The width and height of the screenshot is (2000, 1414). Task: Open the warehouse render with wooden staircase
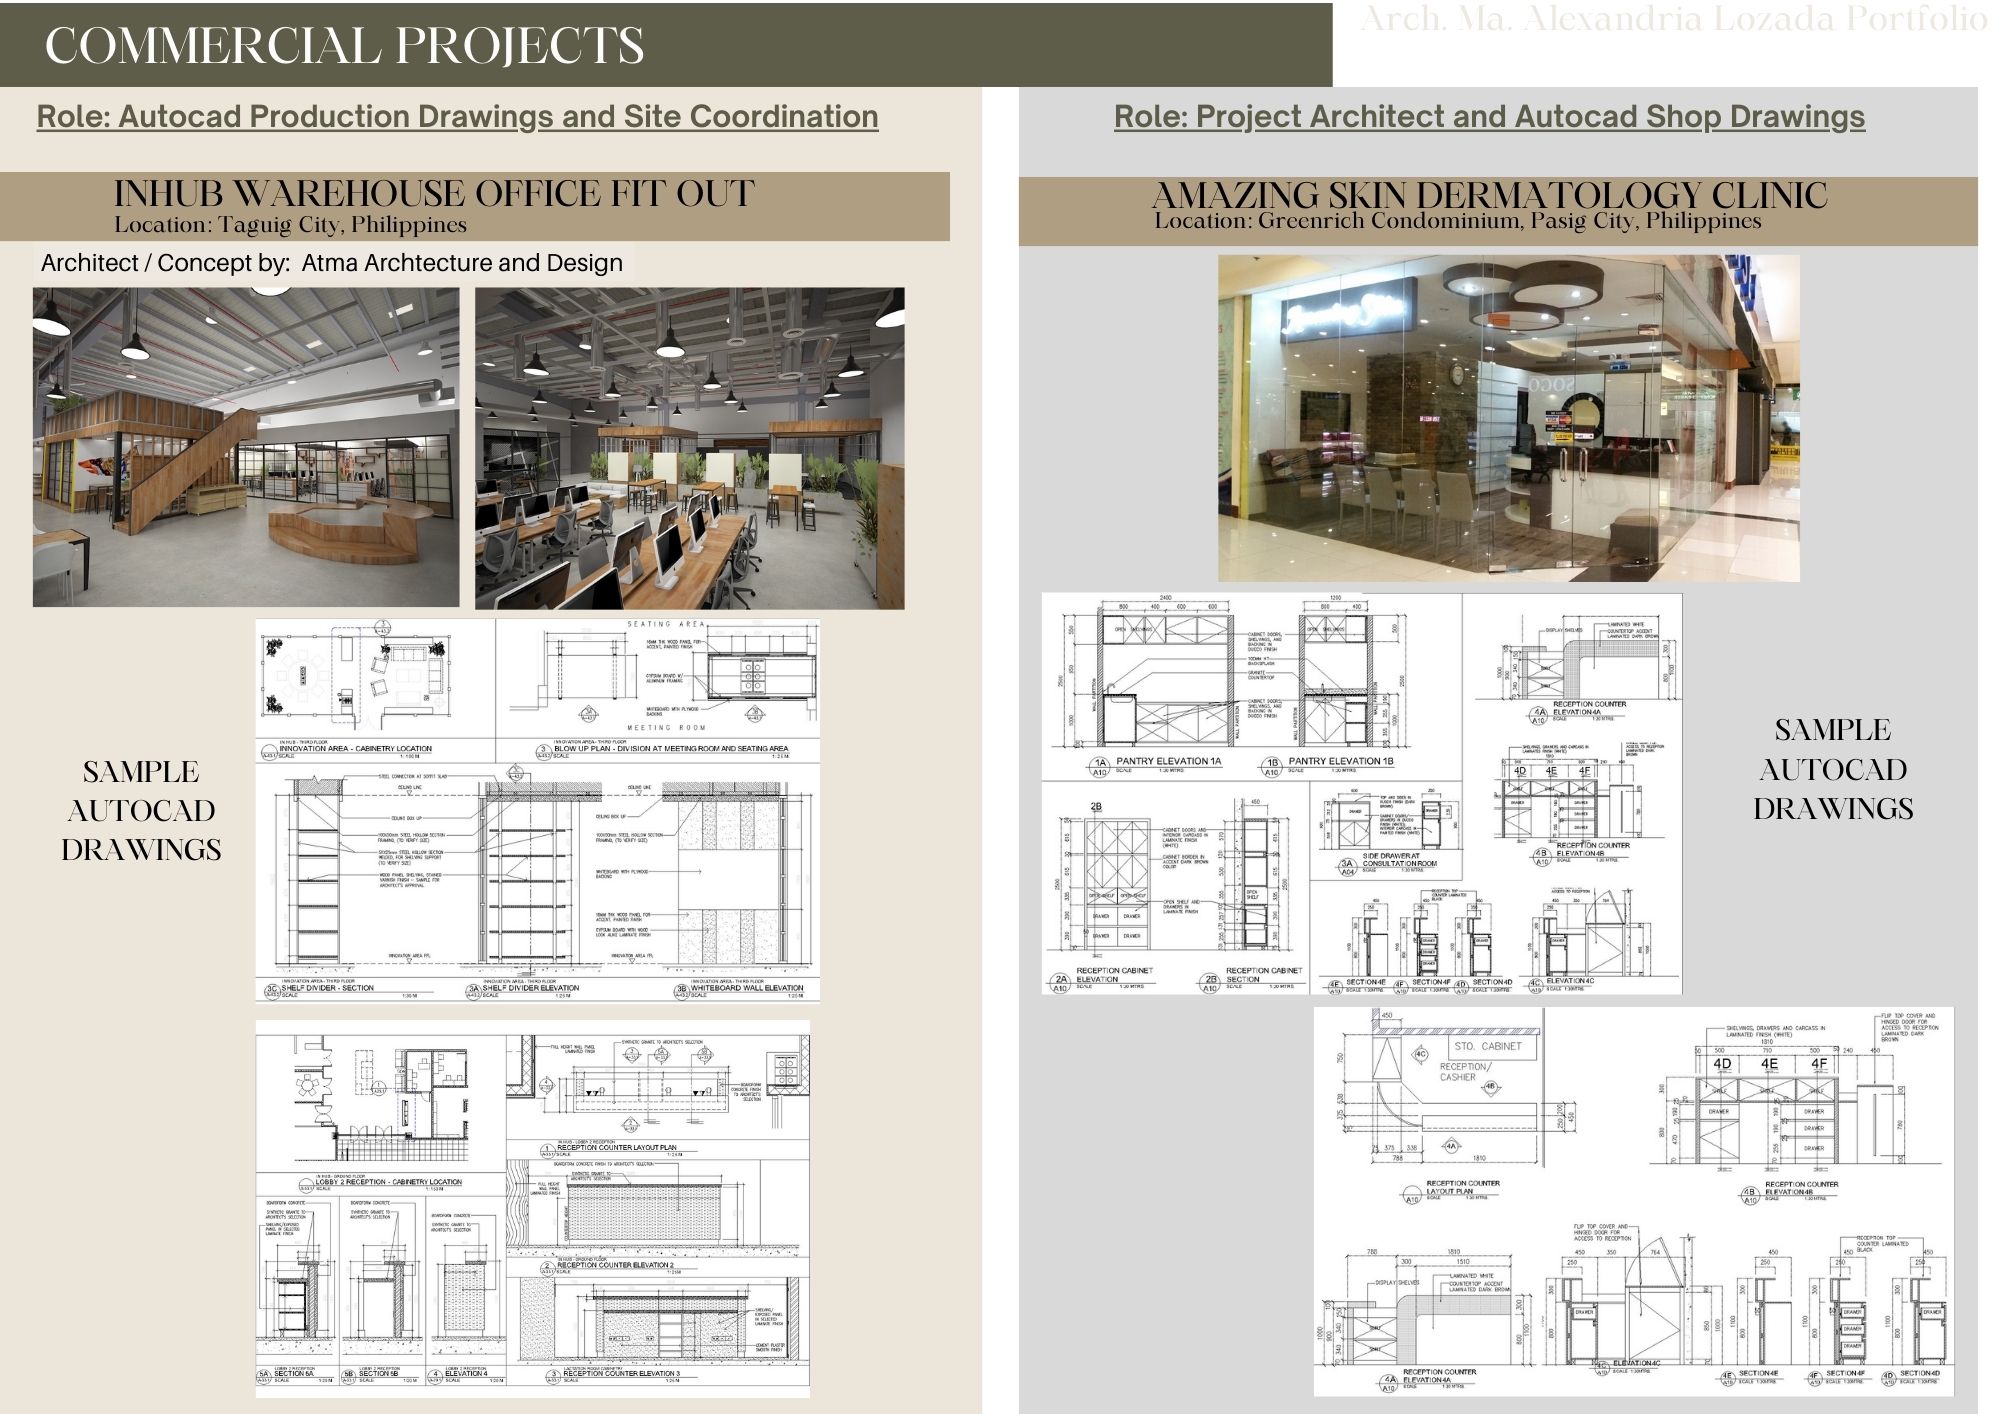(x=246, y=447)
